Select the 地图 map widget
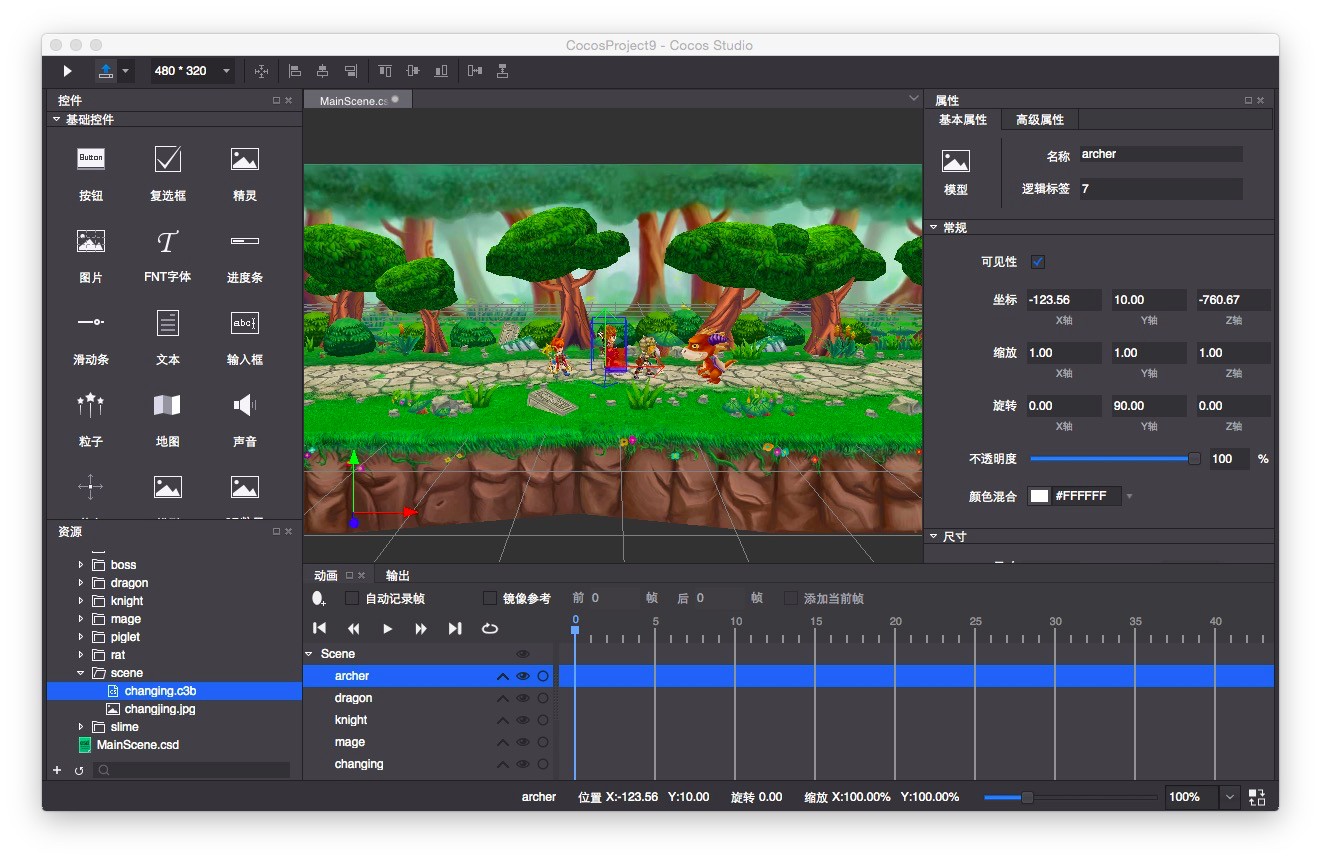 (168, 419)
